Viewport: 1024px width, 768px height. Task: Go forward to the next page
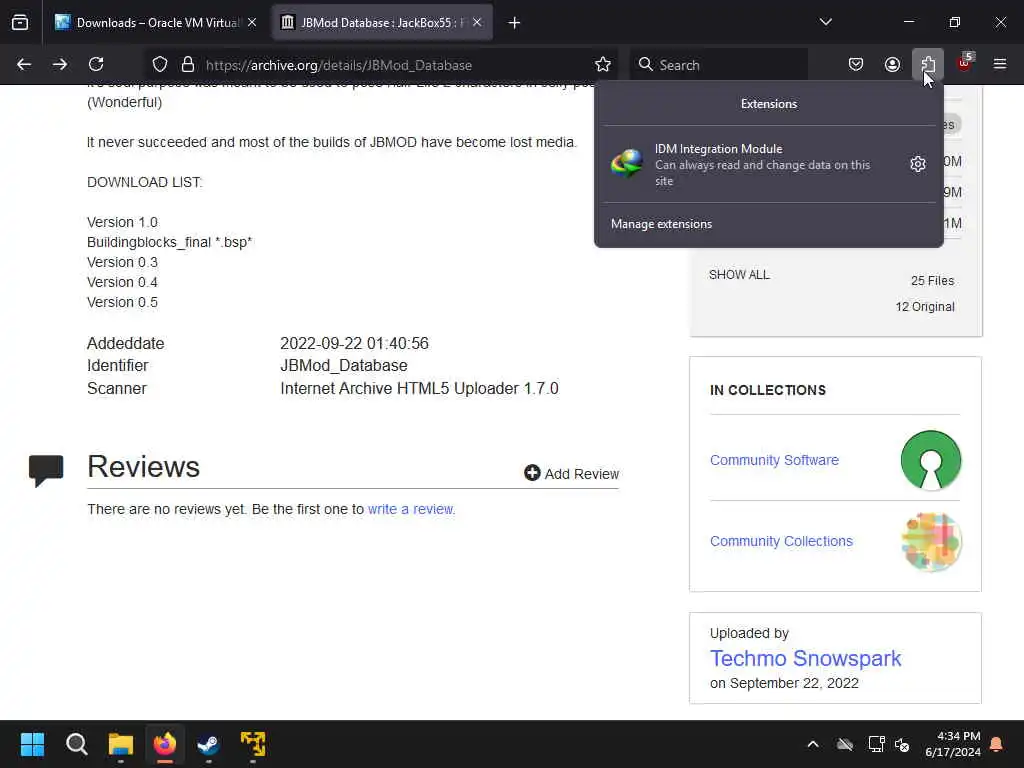tap(60, 64)
